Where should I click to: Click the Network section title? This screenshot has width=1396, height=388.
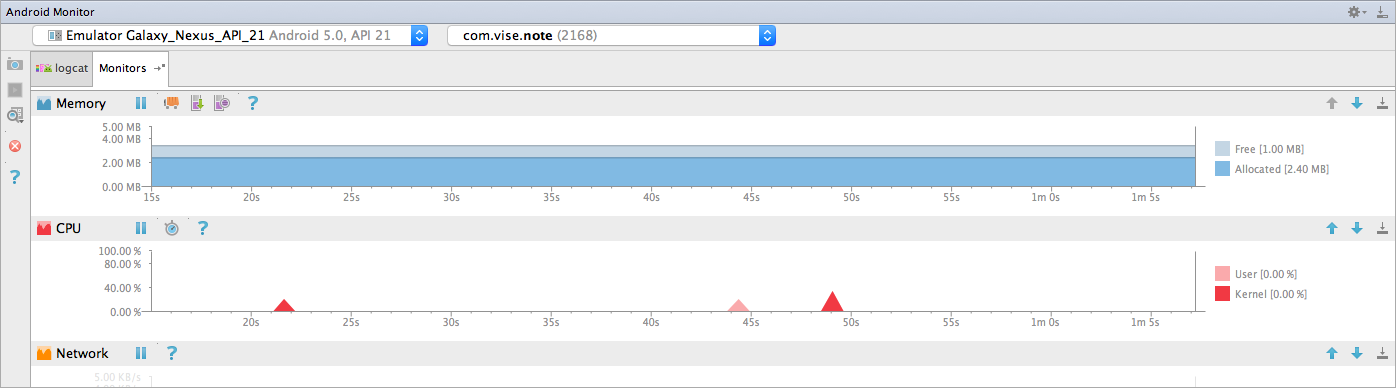pyautogui.click(x=82, y=353)
